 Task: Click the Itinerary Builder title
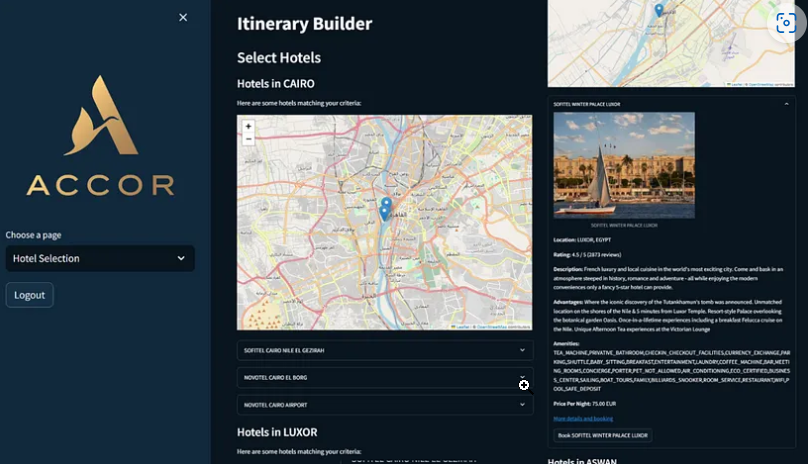305,24
